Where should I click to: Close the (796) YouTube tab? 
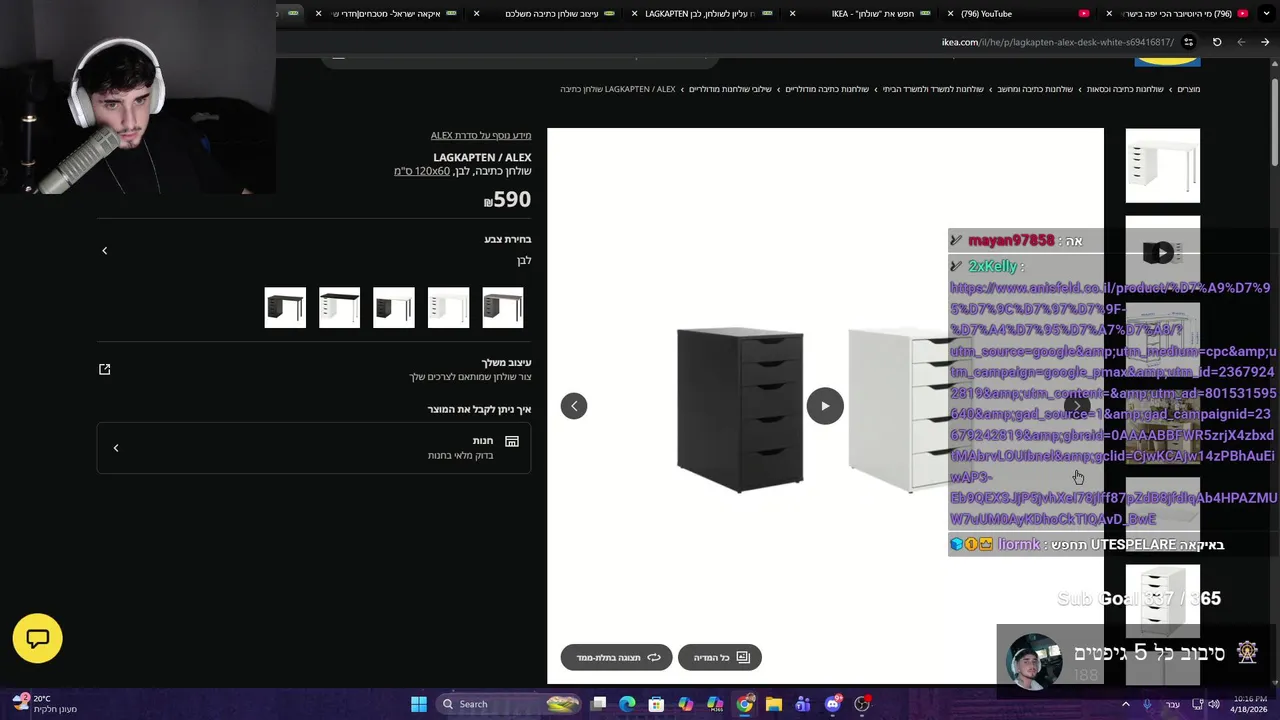(x=950, y=14)
